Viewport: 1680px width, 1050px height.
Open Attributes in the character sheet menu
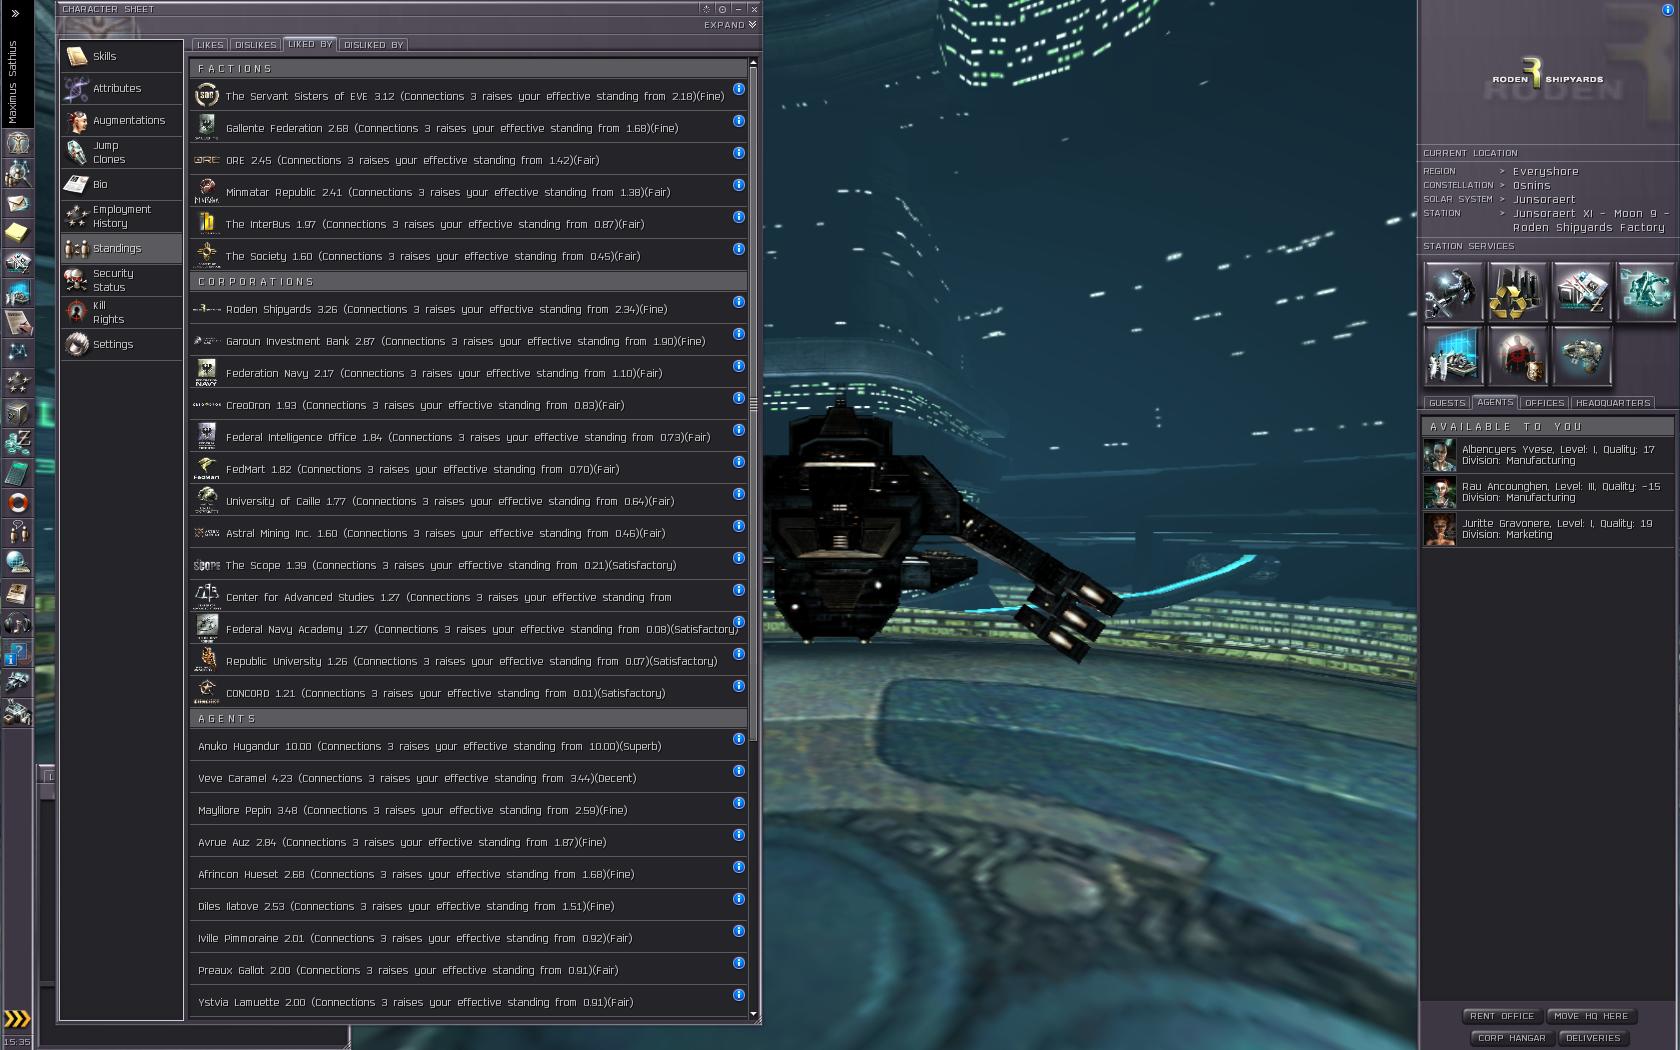tap(121, 88)
